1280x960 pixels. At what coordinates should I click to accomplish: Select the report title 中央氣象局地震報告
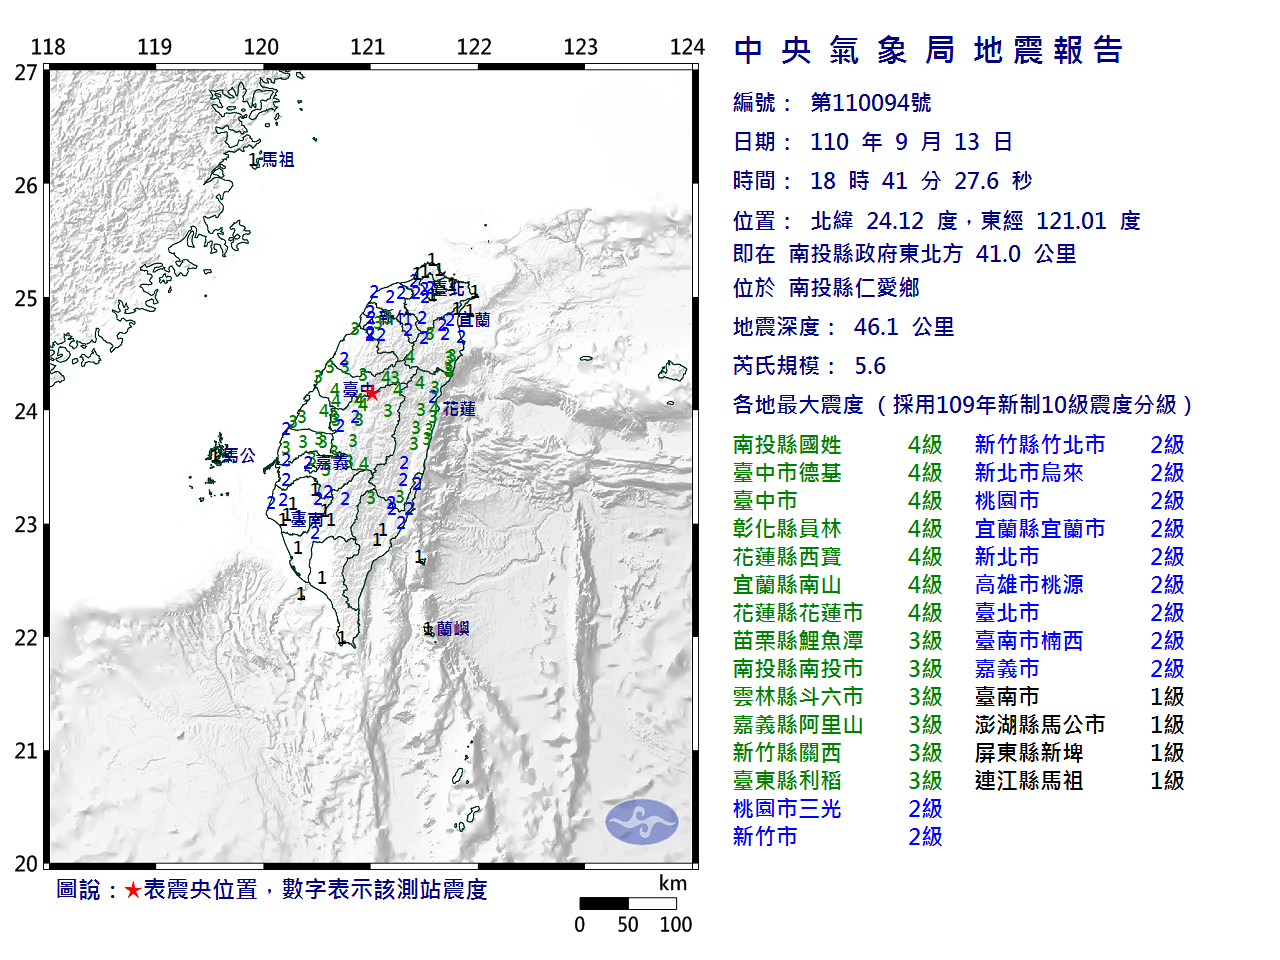[929, 50]
